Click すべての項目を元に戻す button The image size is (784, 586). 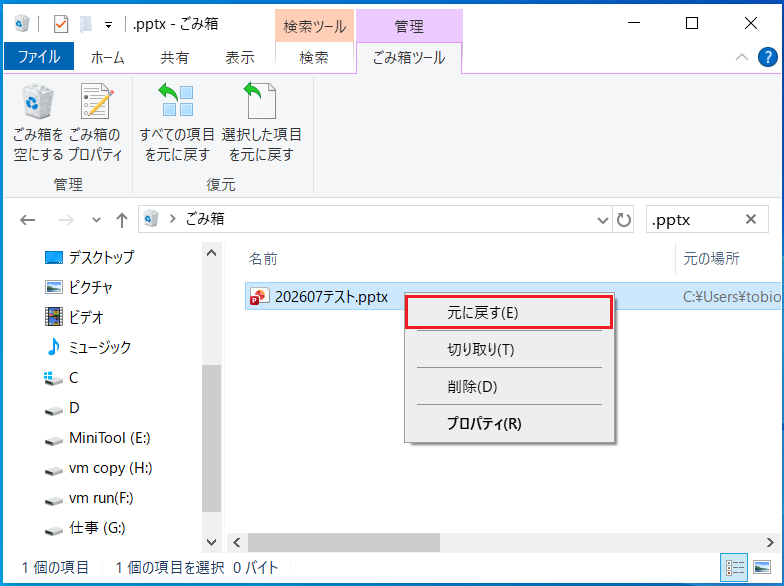point(177,122)
